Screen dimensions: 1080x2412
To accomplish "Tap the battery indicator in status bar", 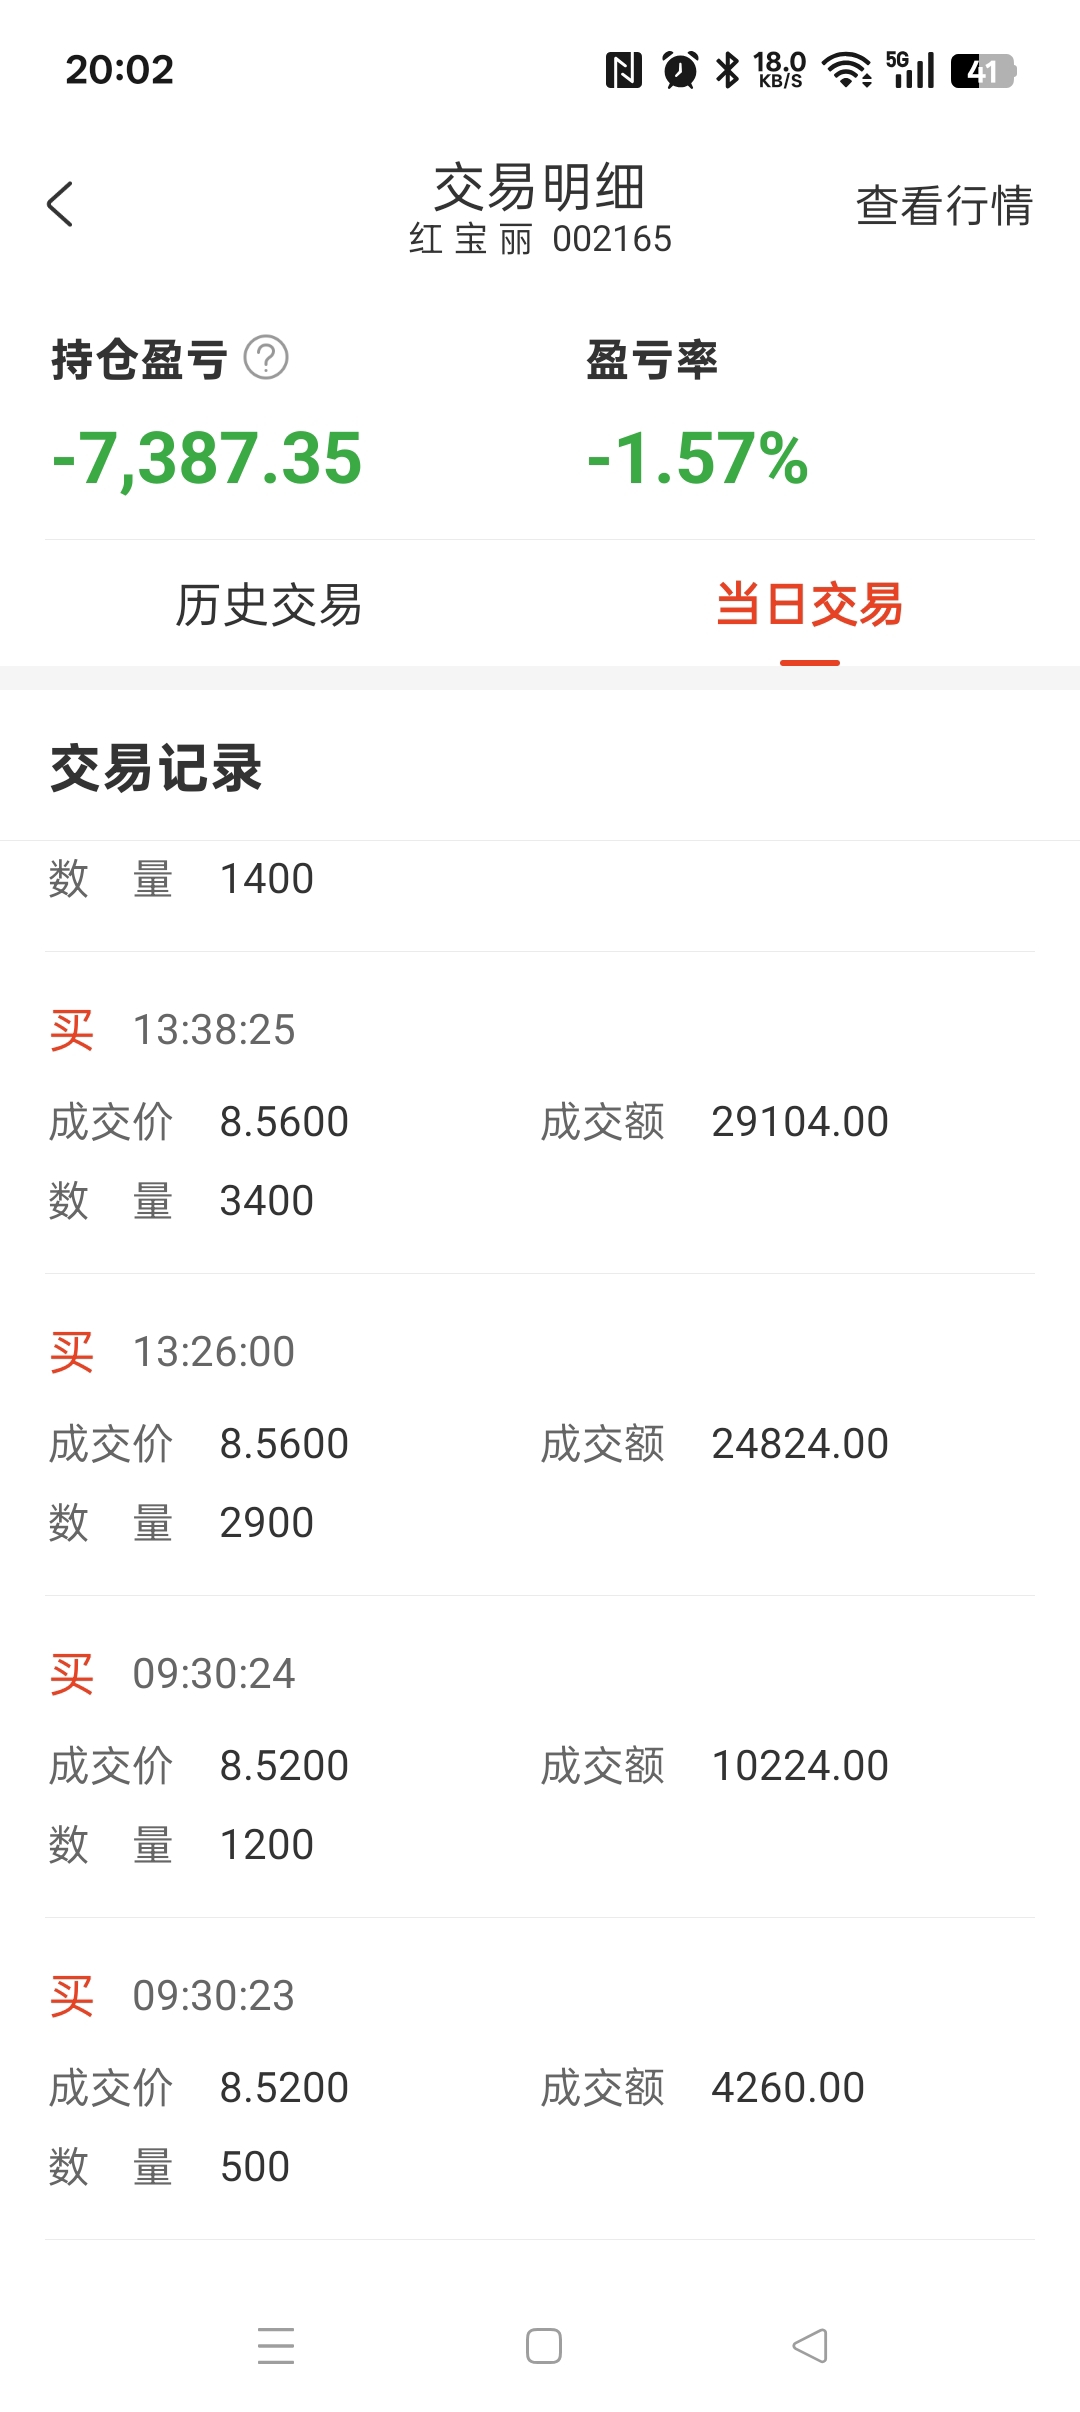I will coord(984,71).
